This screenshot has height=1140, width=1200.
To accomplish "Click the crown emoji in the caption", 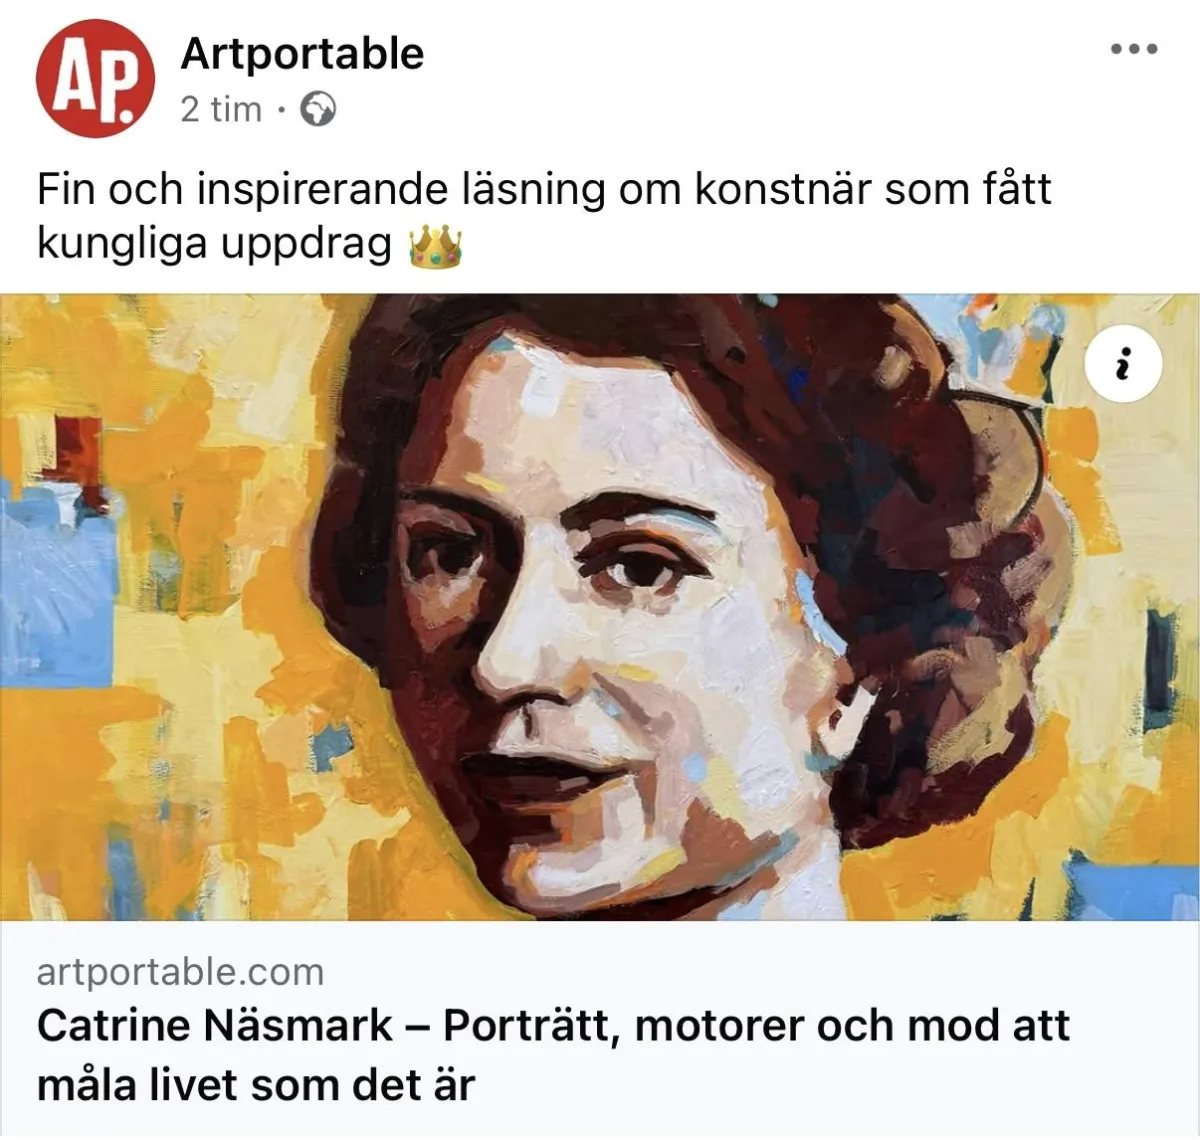I will click(x=435, y=246).
